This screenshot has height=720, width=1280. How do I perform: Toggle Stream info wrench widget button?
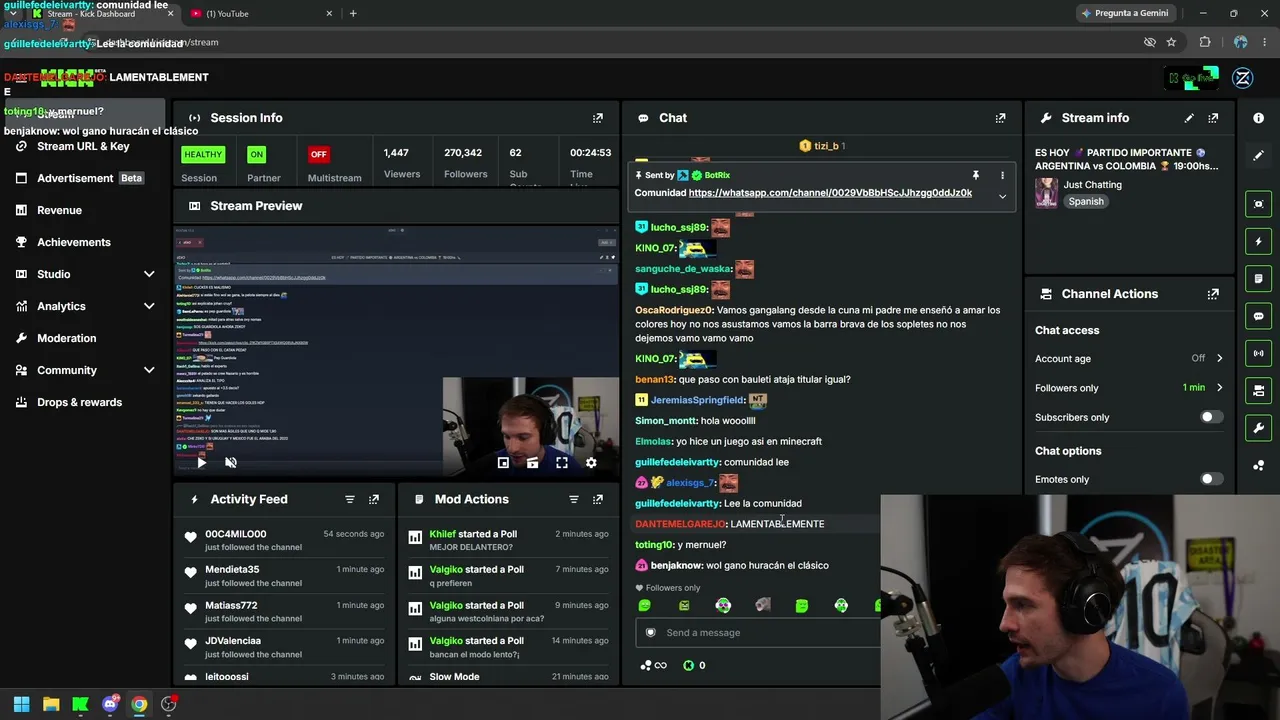tap(1258, 428)
